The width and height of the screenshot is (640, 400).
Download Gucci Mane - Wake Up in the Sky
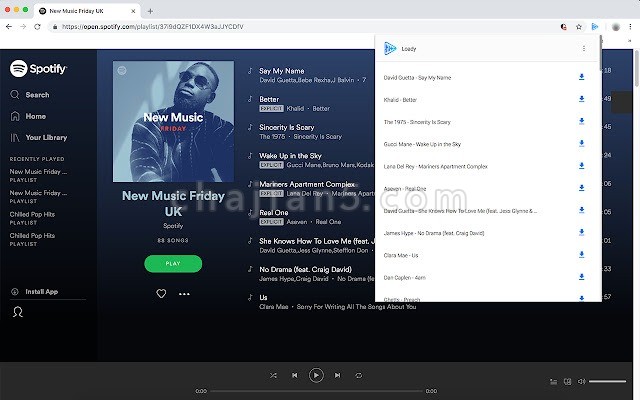582,143
